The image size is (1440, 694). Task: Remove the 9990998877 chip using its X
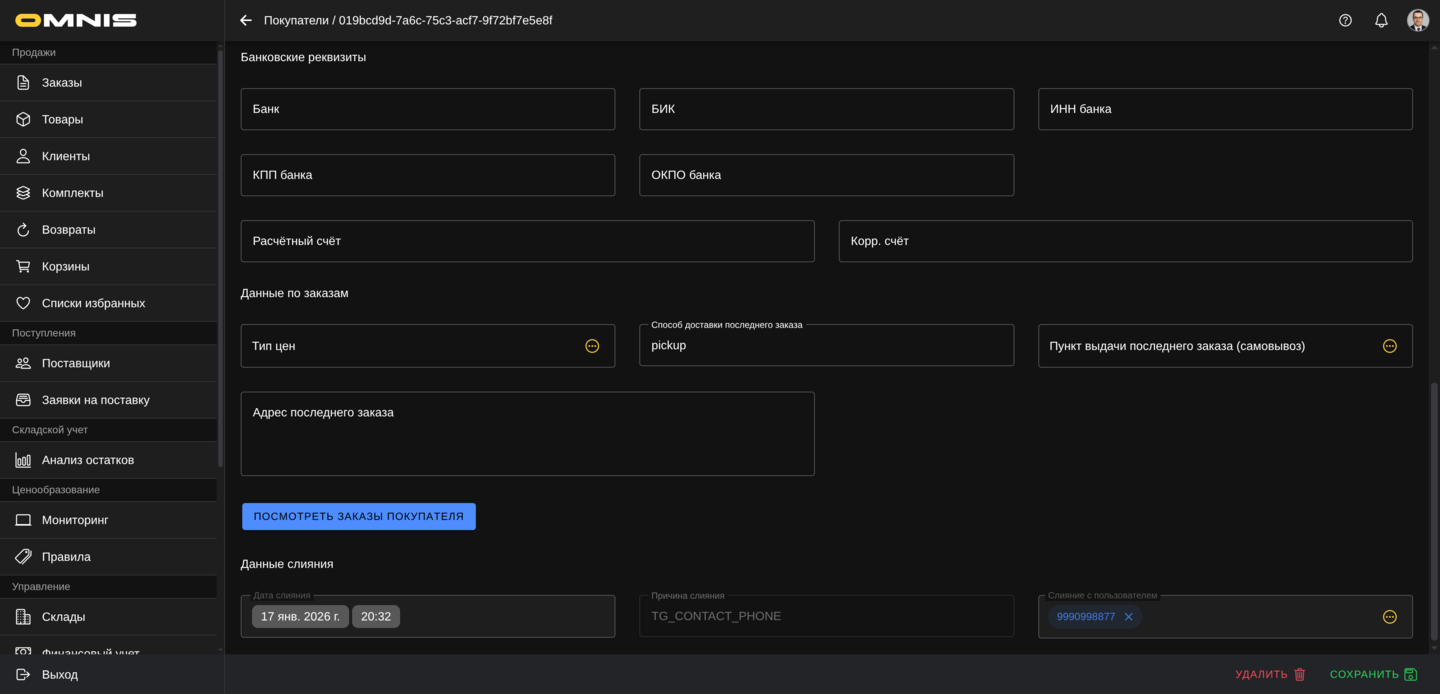[1128, 617]
